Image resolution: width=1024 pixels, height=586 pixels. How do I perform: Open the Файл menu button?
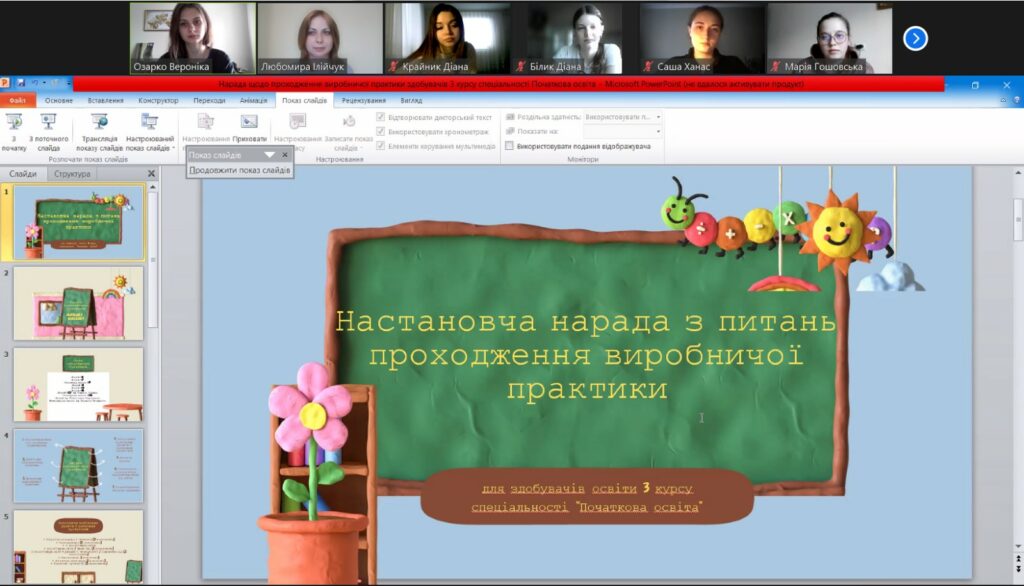click(x=17, y=100)
